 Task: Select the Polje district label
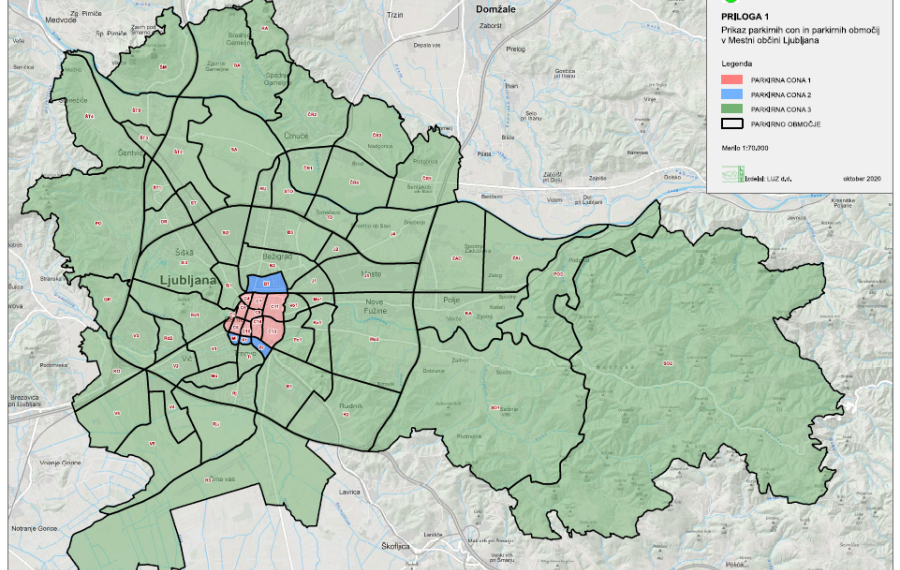click(455, 299)
